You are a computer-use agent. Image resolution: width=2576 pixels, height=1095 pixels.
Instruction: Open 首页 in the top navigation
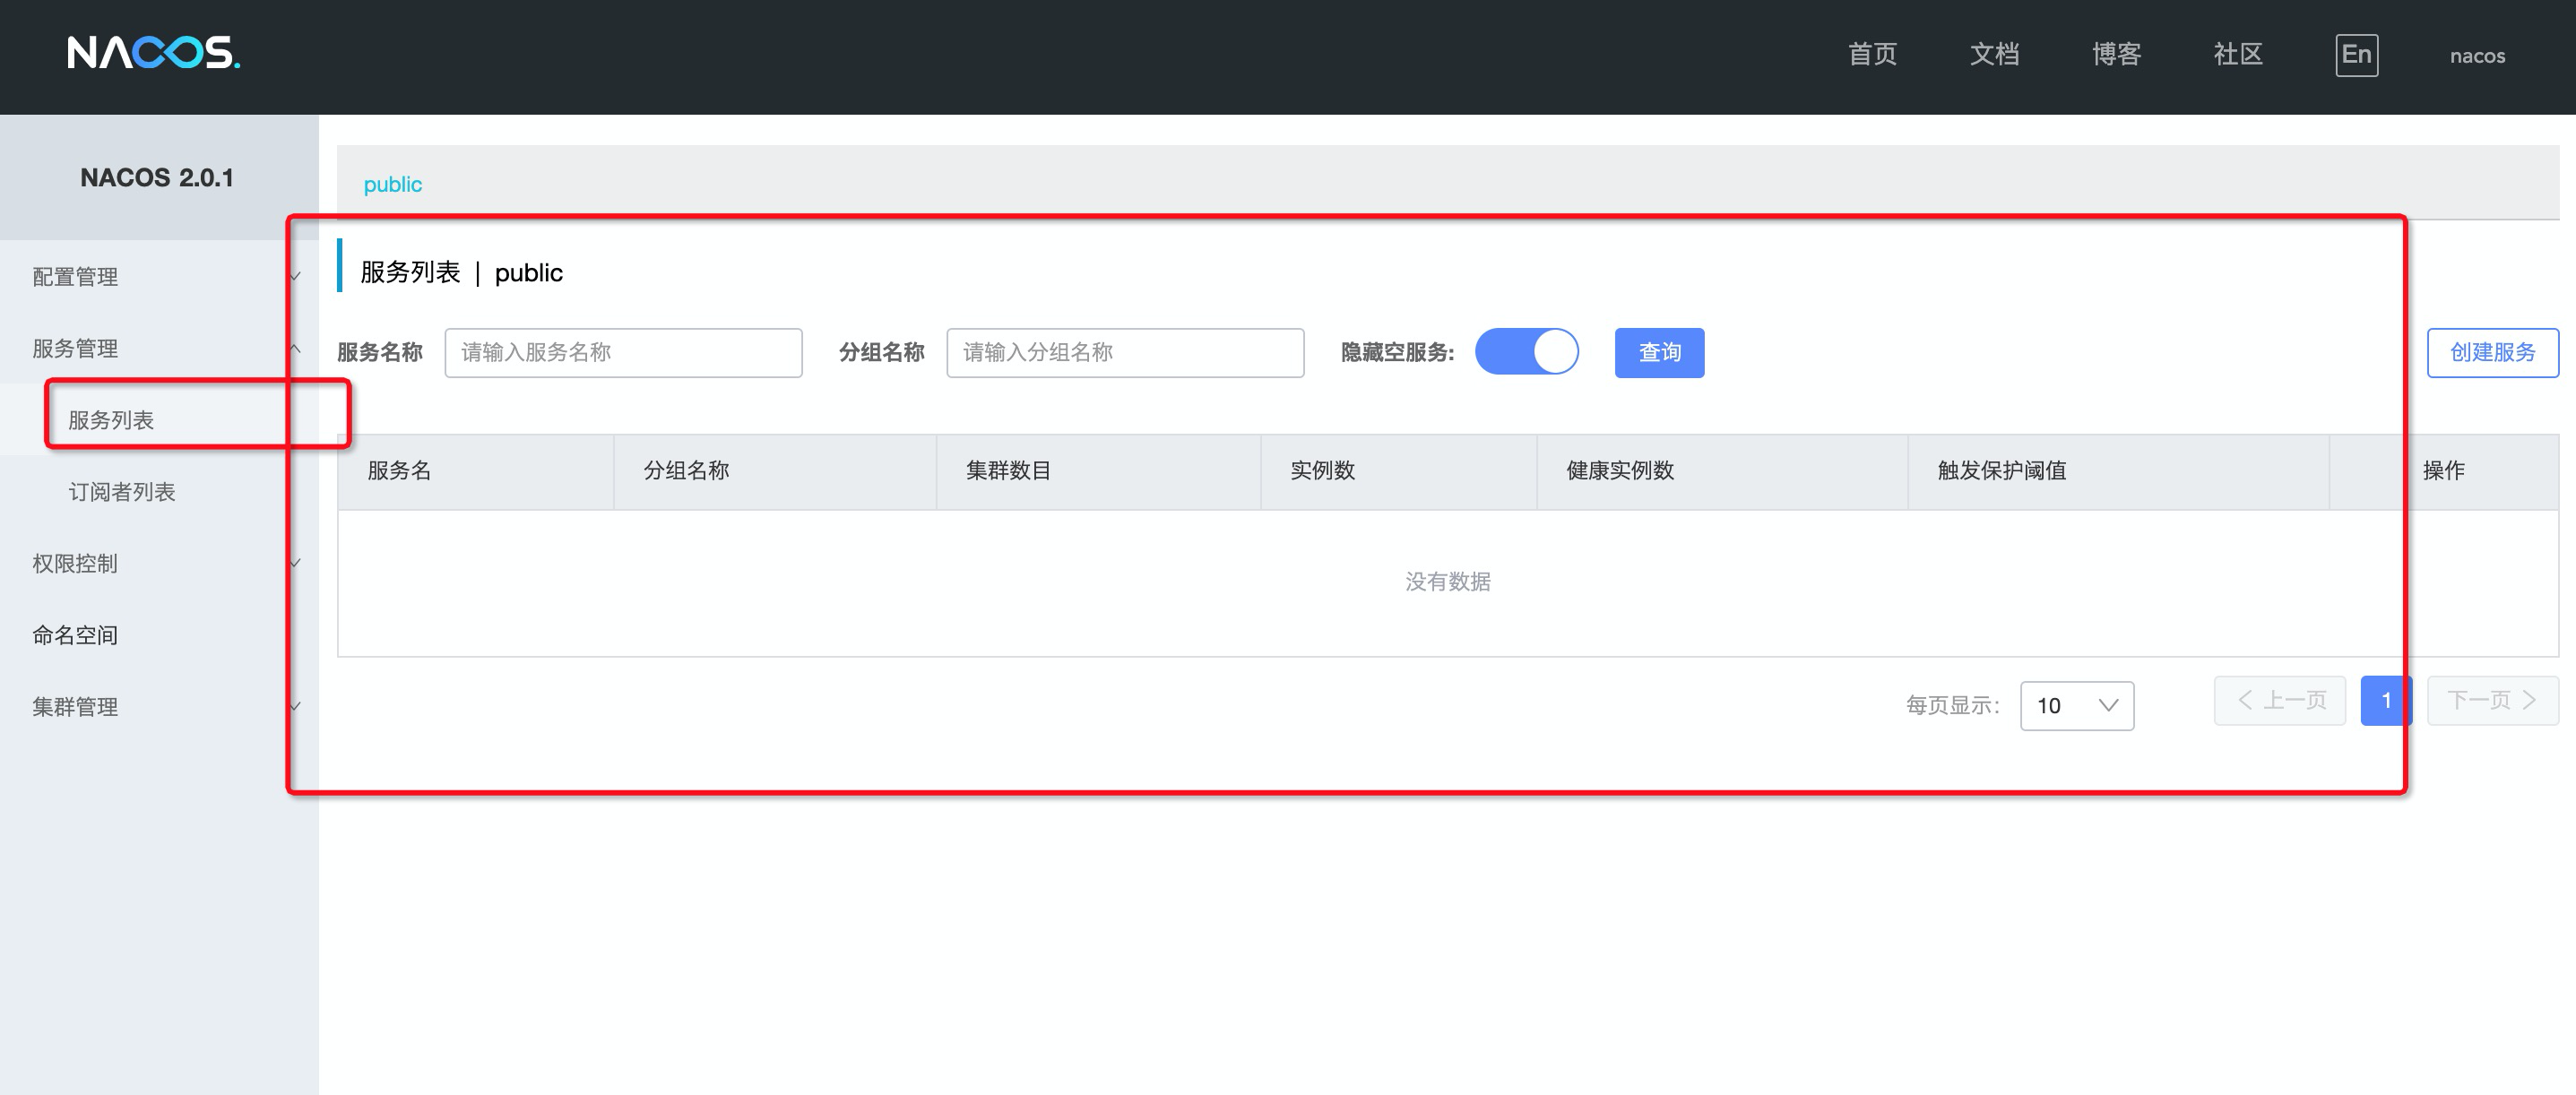[x=1872, y=55]
